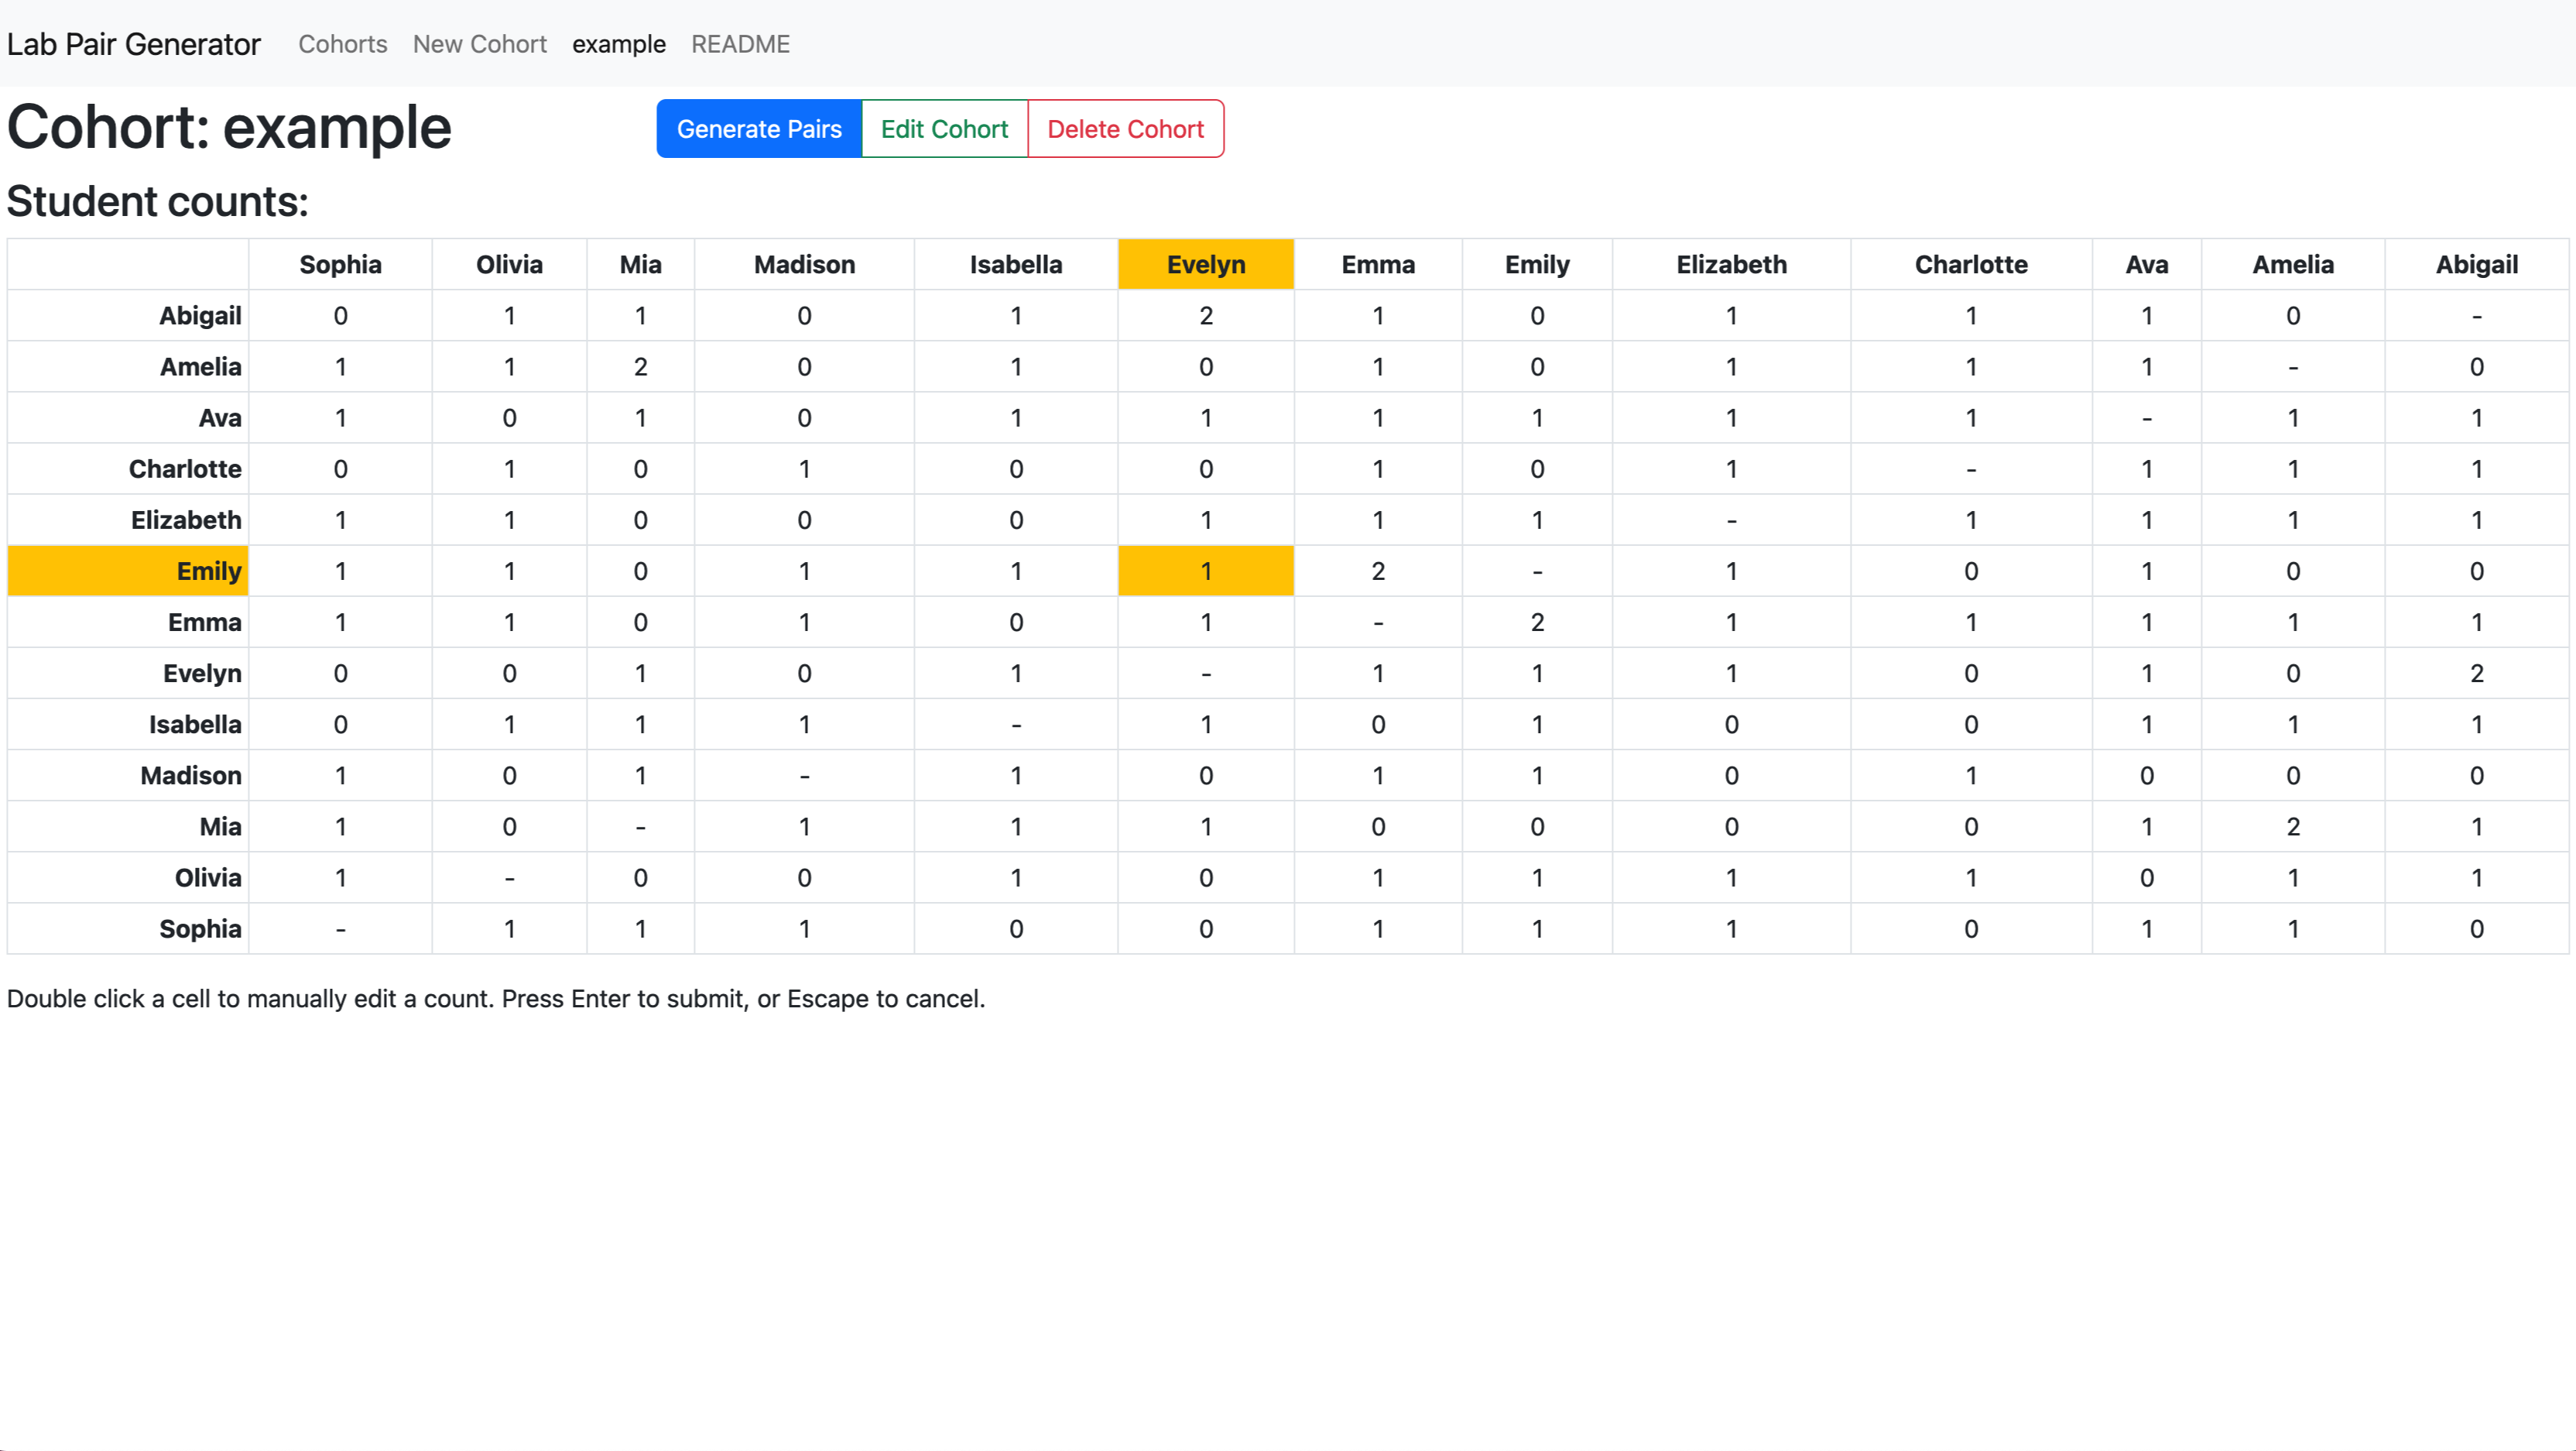The image size is (2576, 1451).
Task: Go to New Cohort page
Action: point(479,44)
